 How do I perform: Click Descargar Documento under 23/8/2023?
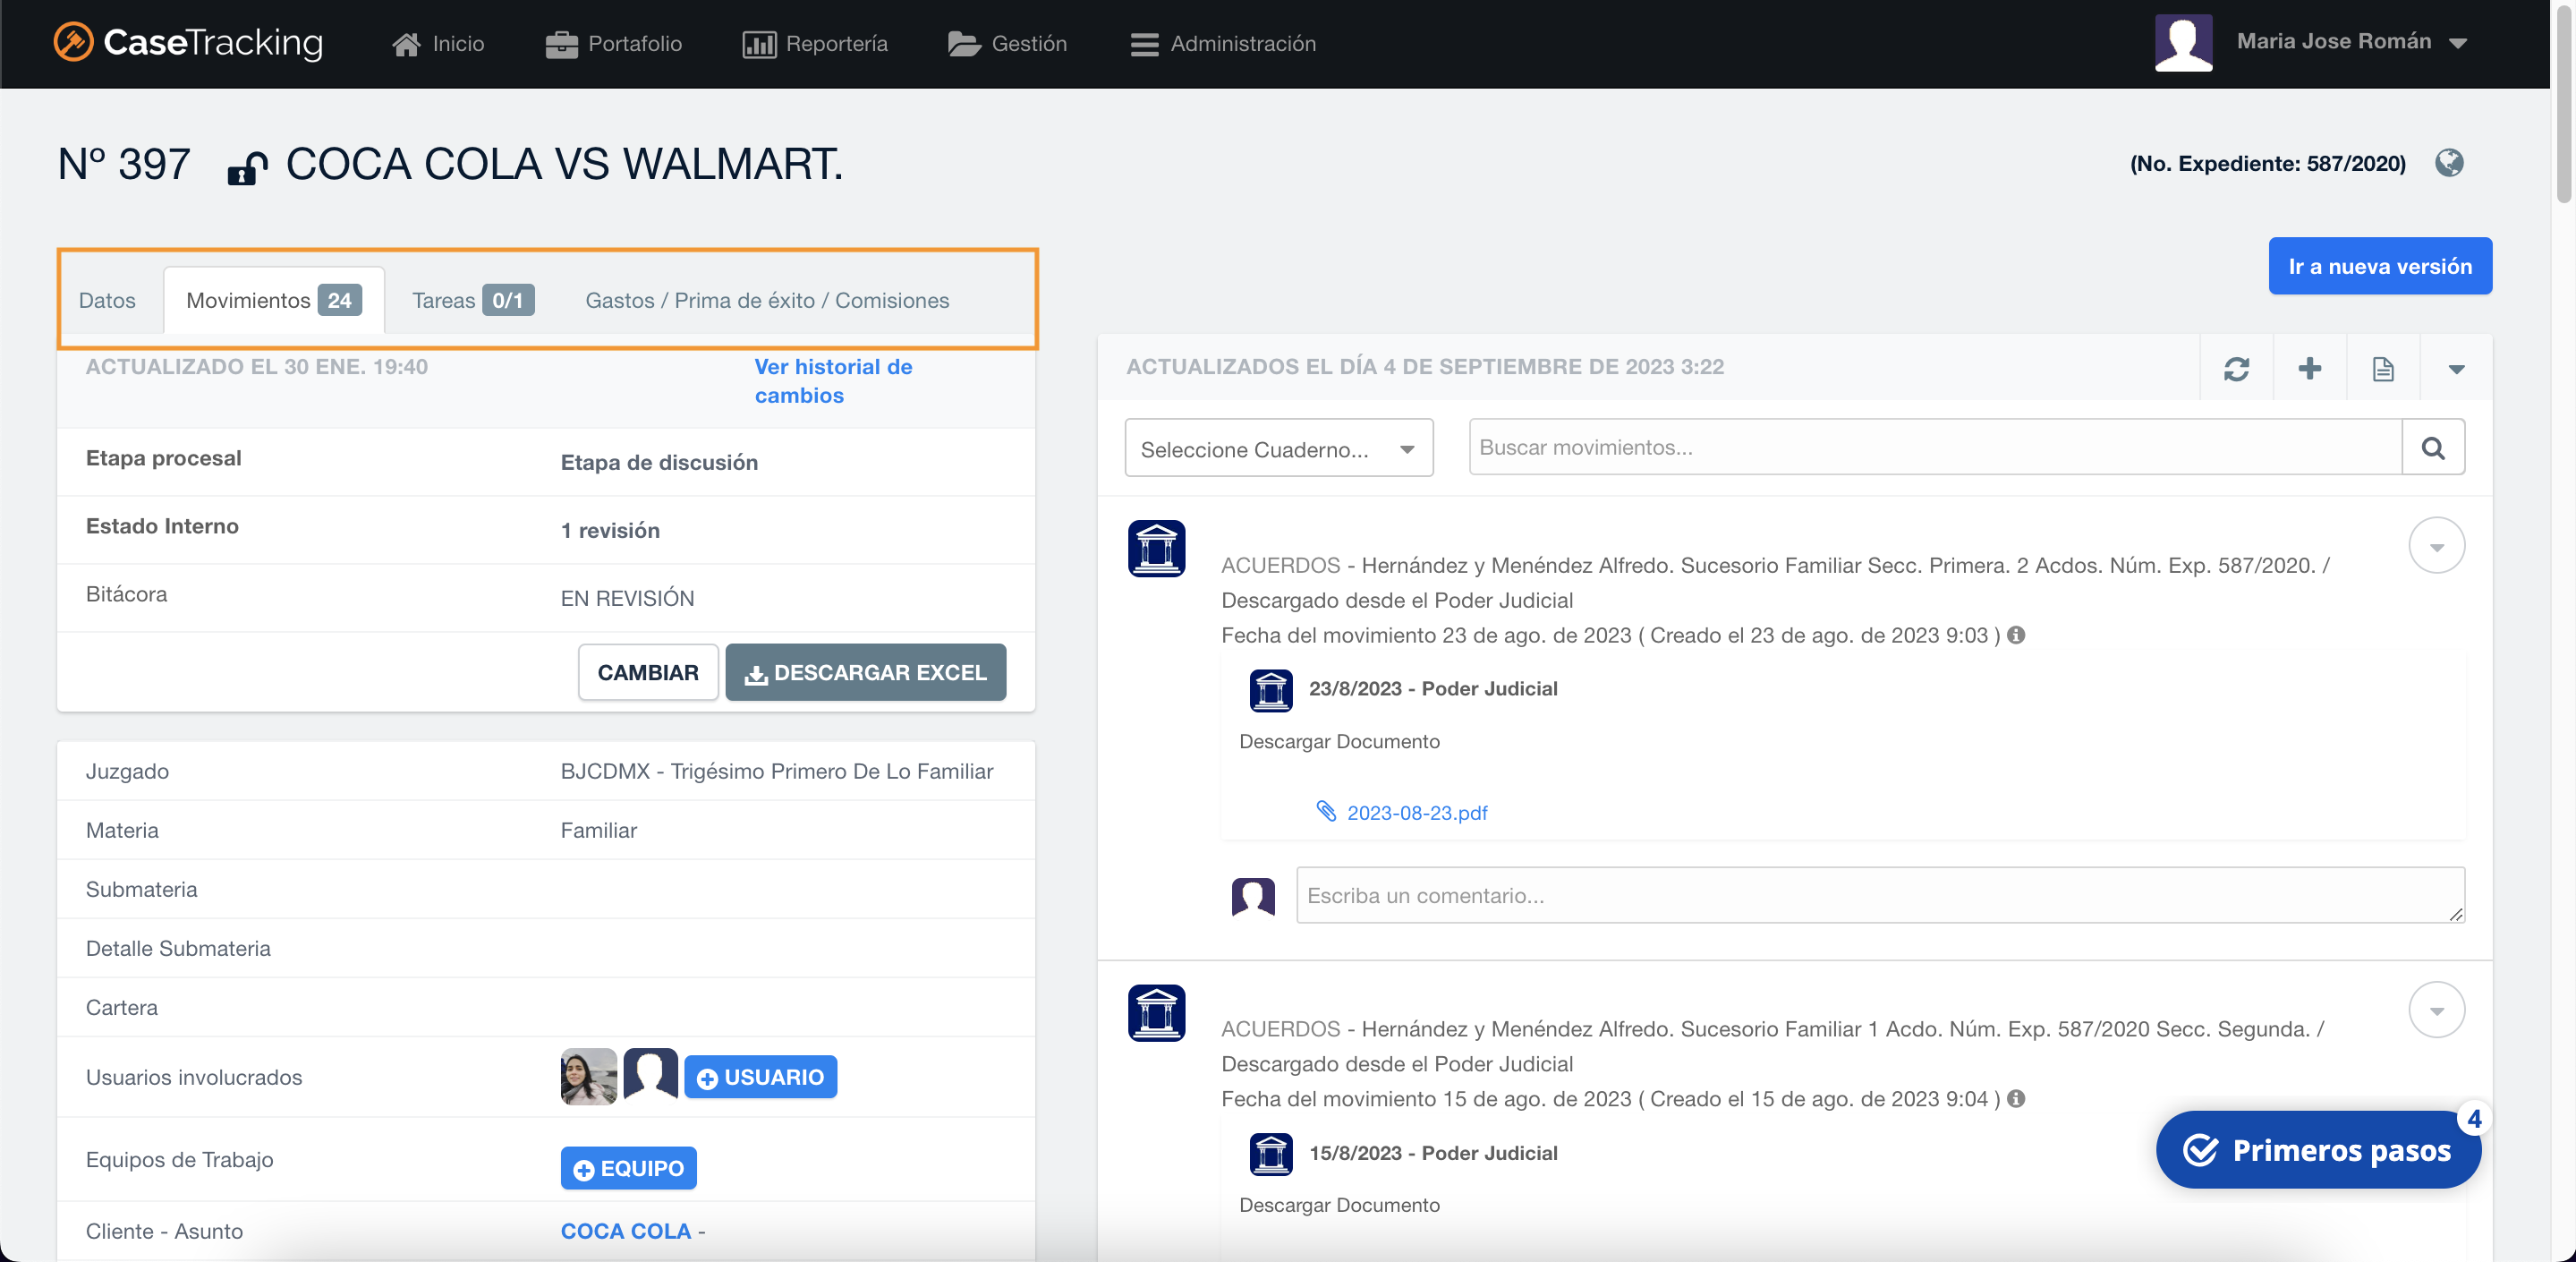(x=1339, y=741)
